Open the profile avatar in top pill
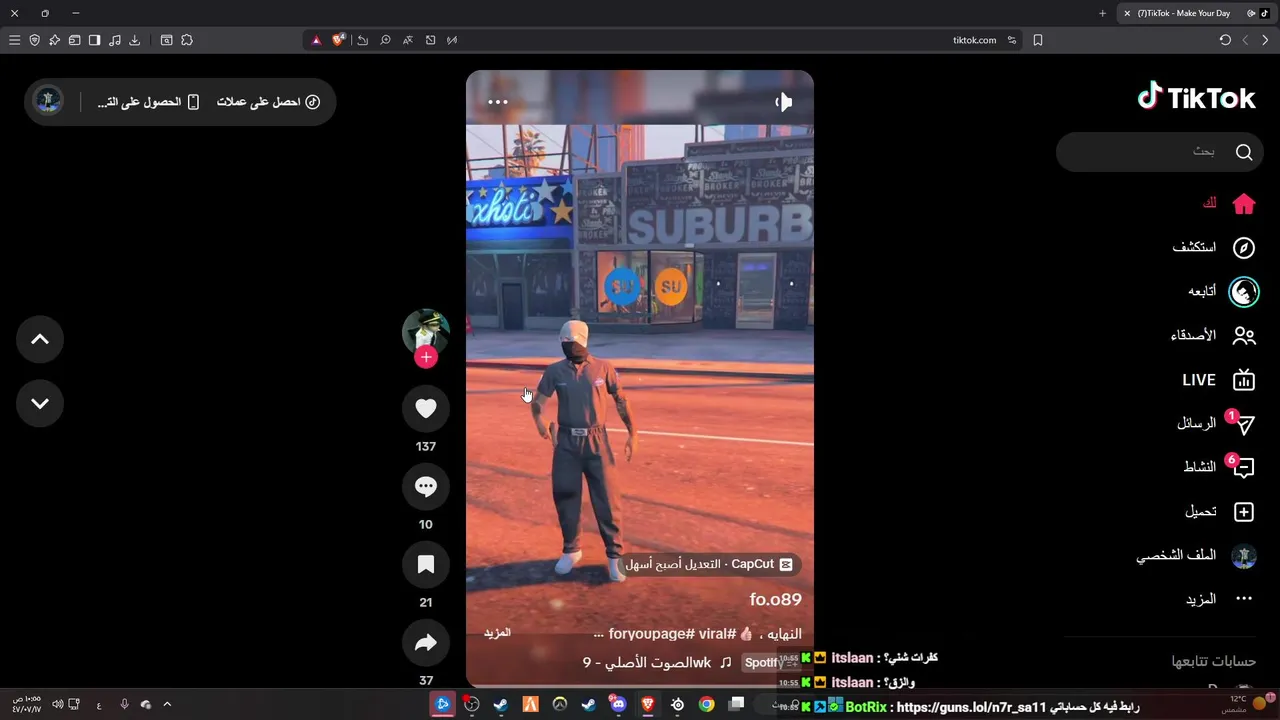The width and height of the screenshot is (1280, 720). click(48, 101)
